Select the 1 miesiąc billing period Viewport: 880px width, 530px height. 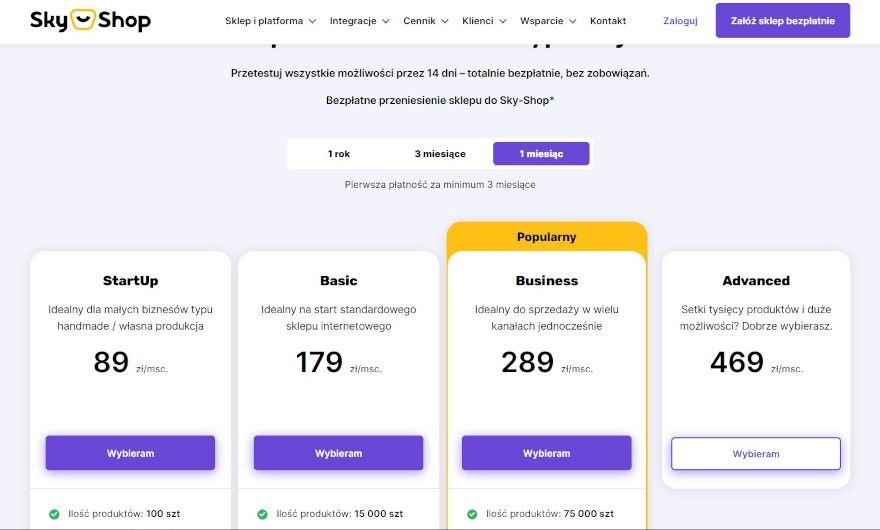(541, 154)
